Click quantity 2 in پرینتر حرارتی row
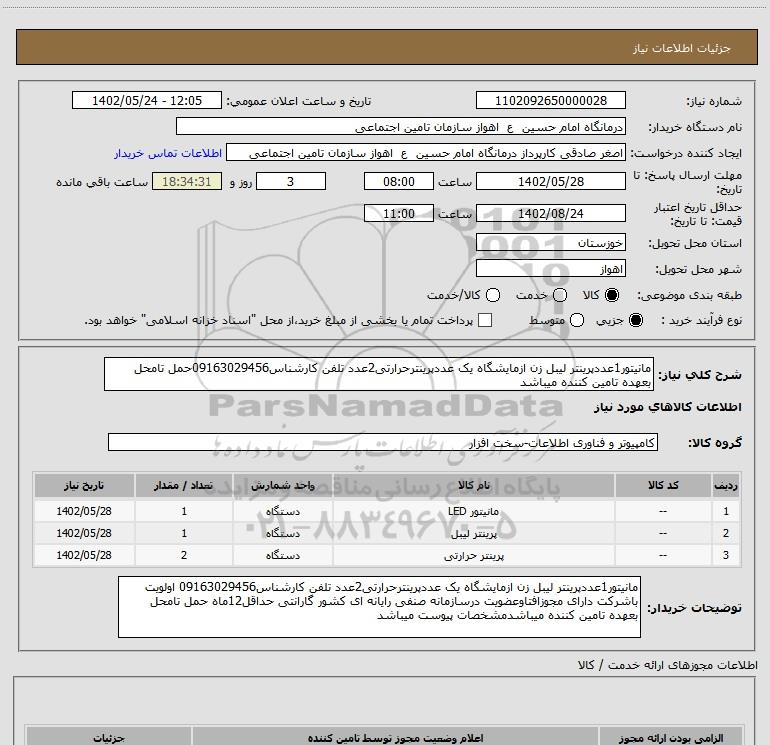 tap(184, 555)
